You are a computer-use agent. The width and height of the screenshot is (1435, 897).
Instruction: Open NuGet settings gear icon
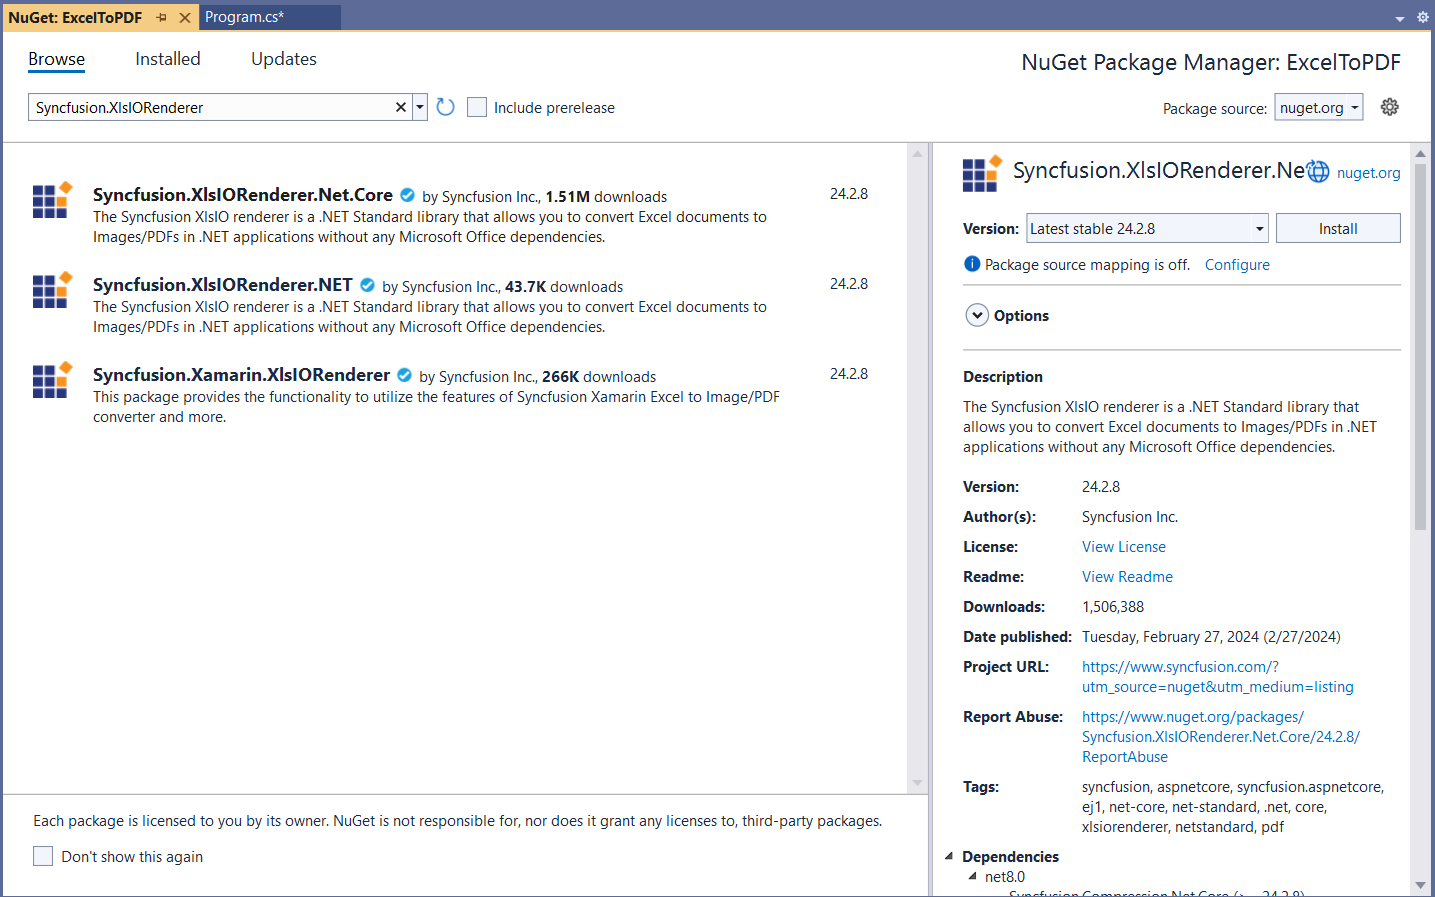(x=1390, y=107)
